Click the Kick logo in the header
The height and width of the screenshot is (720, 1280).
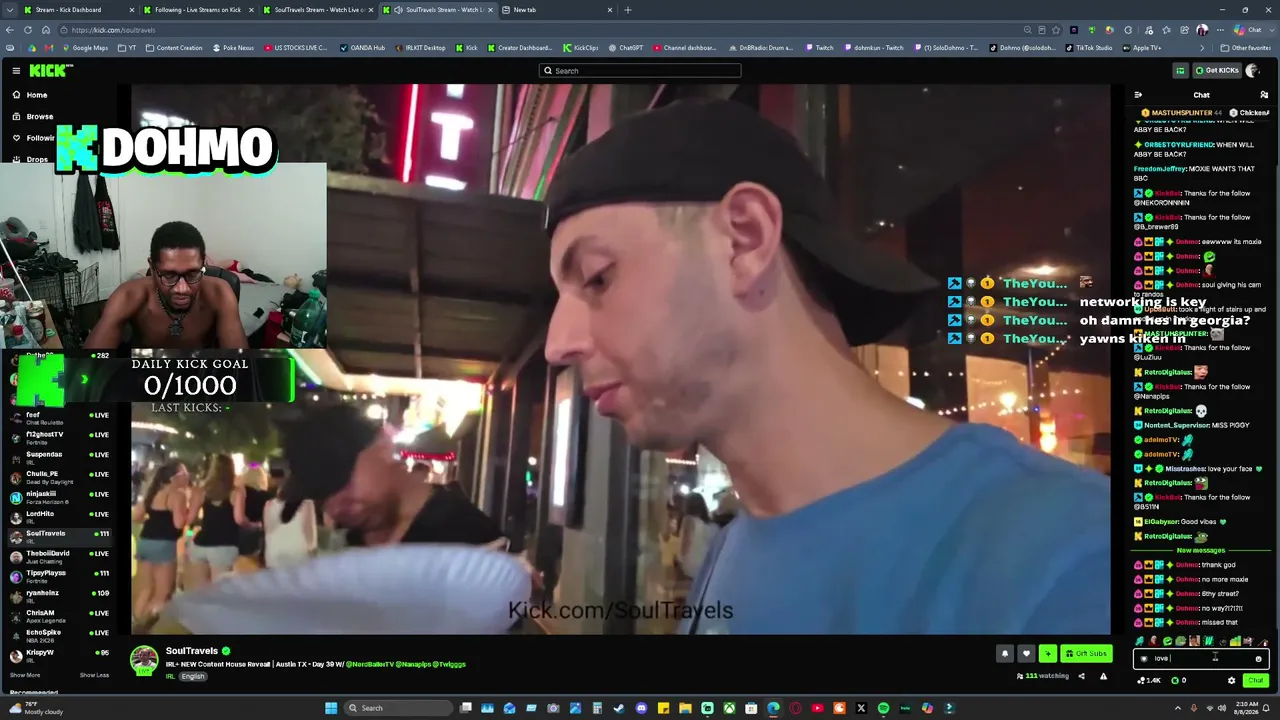50,70
